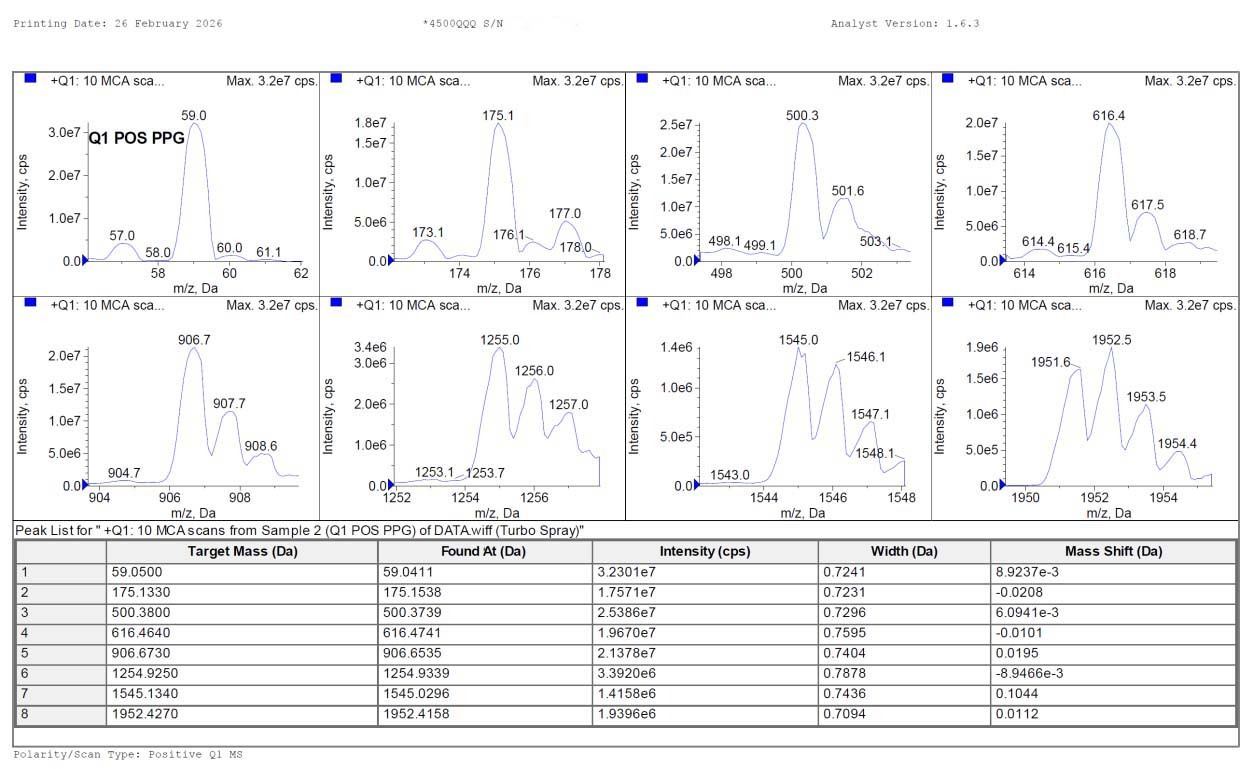Click found-at cell '175.1538'

[486, 592]
